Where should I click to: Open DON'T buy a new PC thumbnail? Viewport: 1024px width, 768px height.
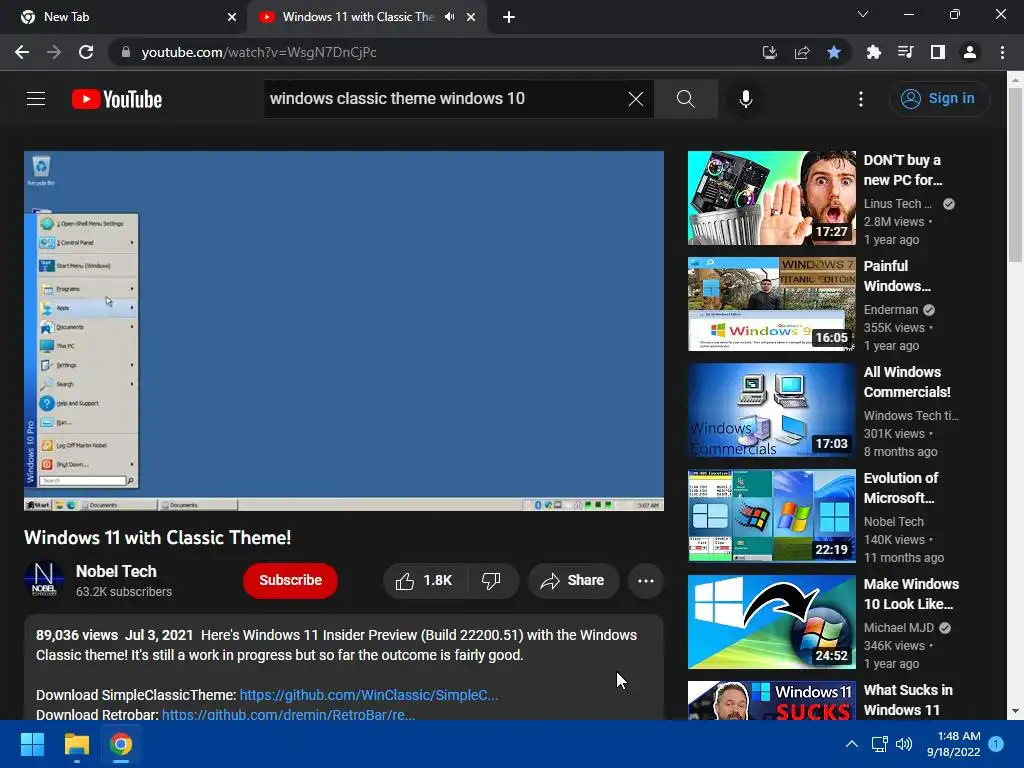point(771,198)
